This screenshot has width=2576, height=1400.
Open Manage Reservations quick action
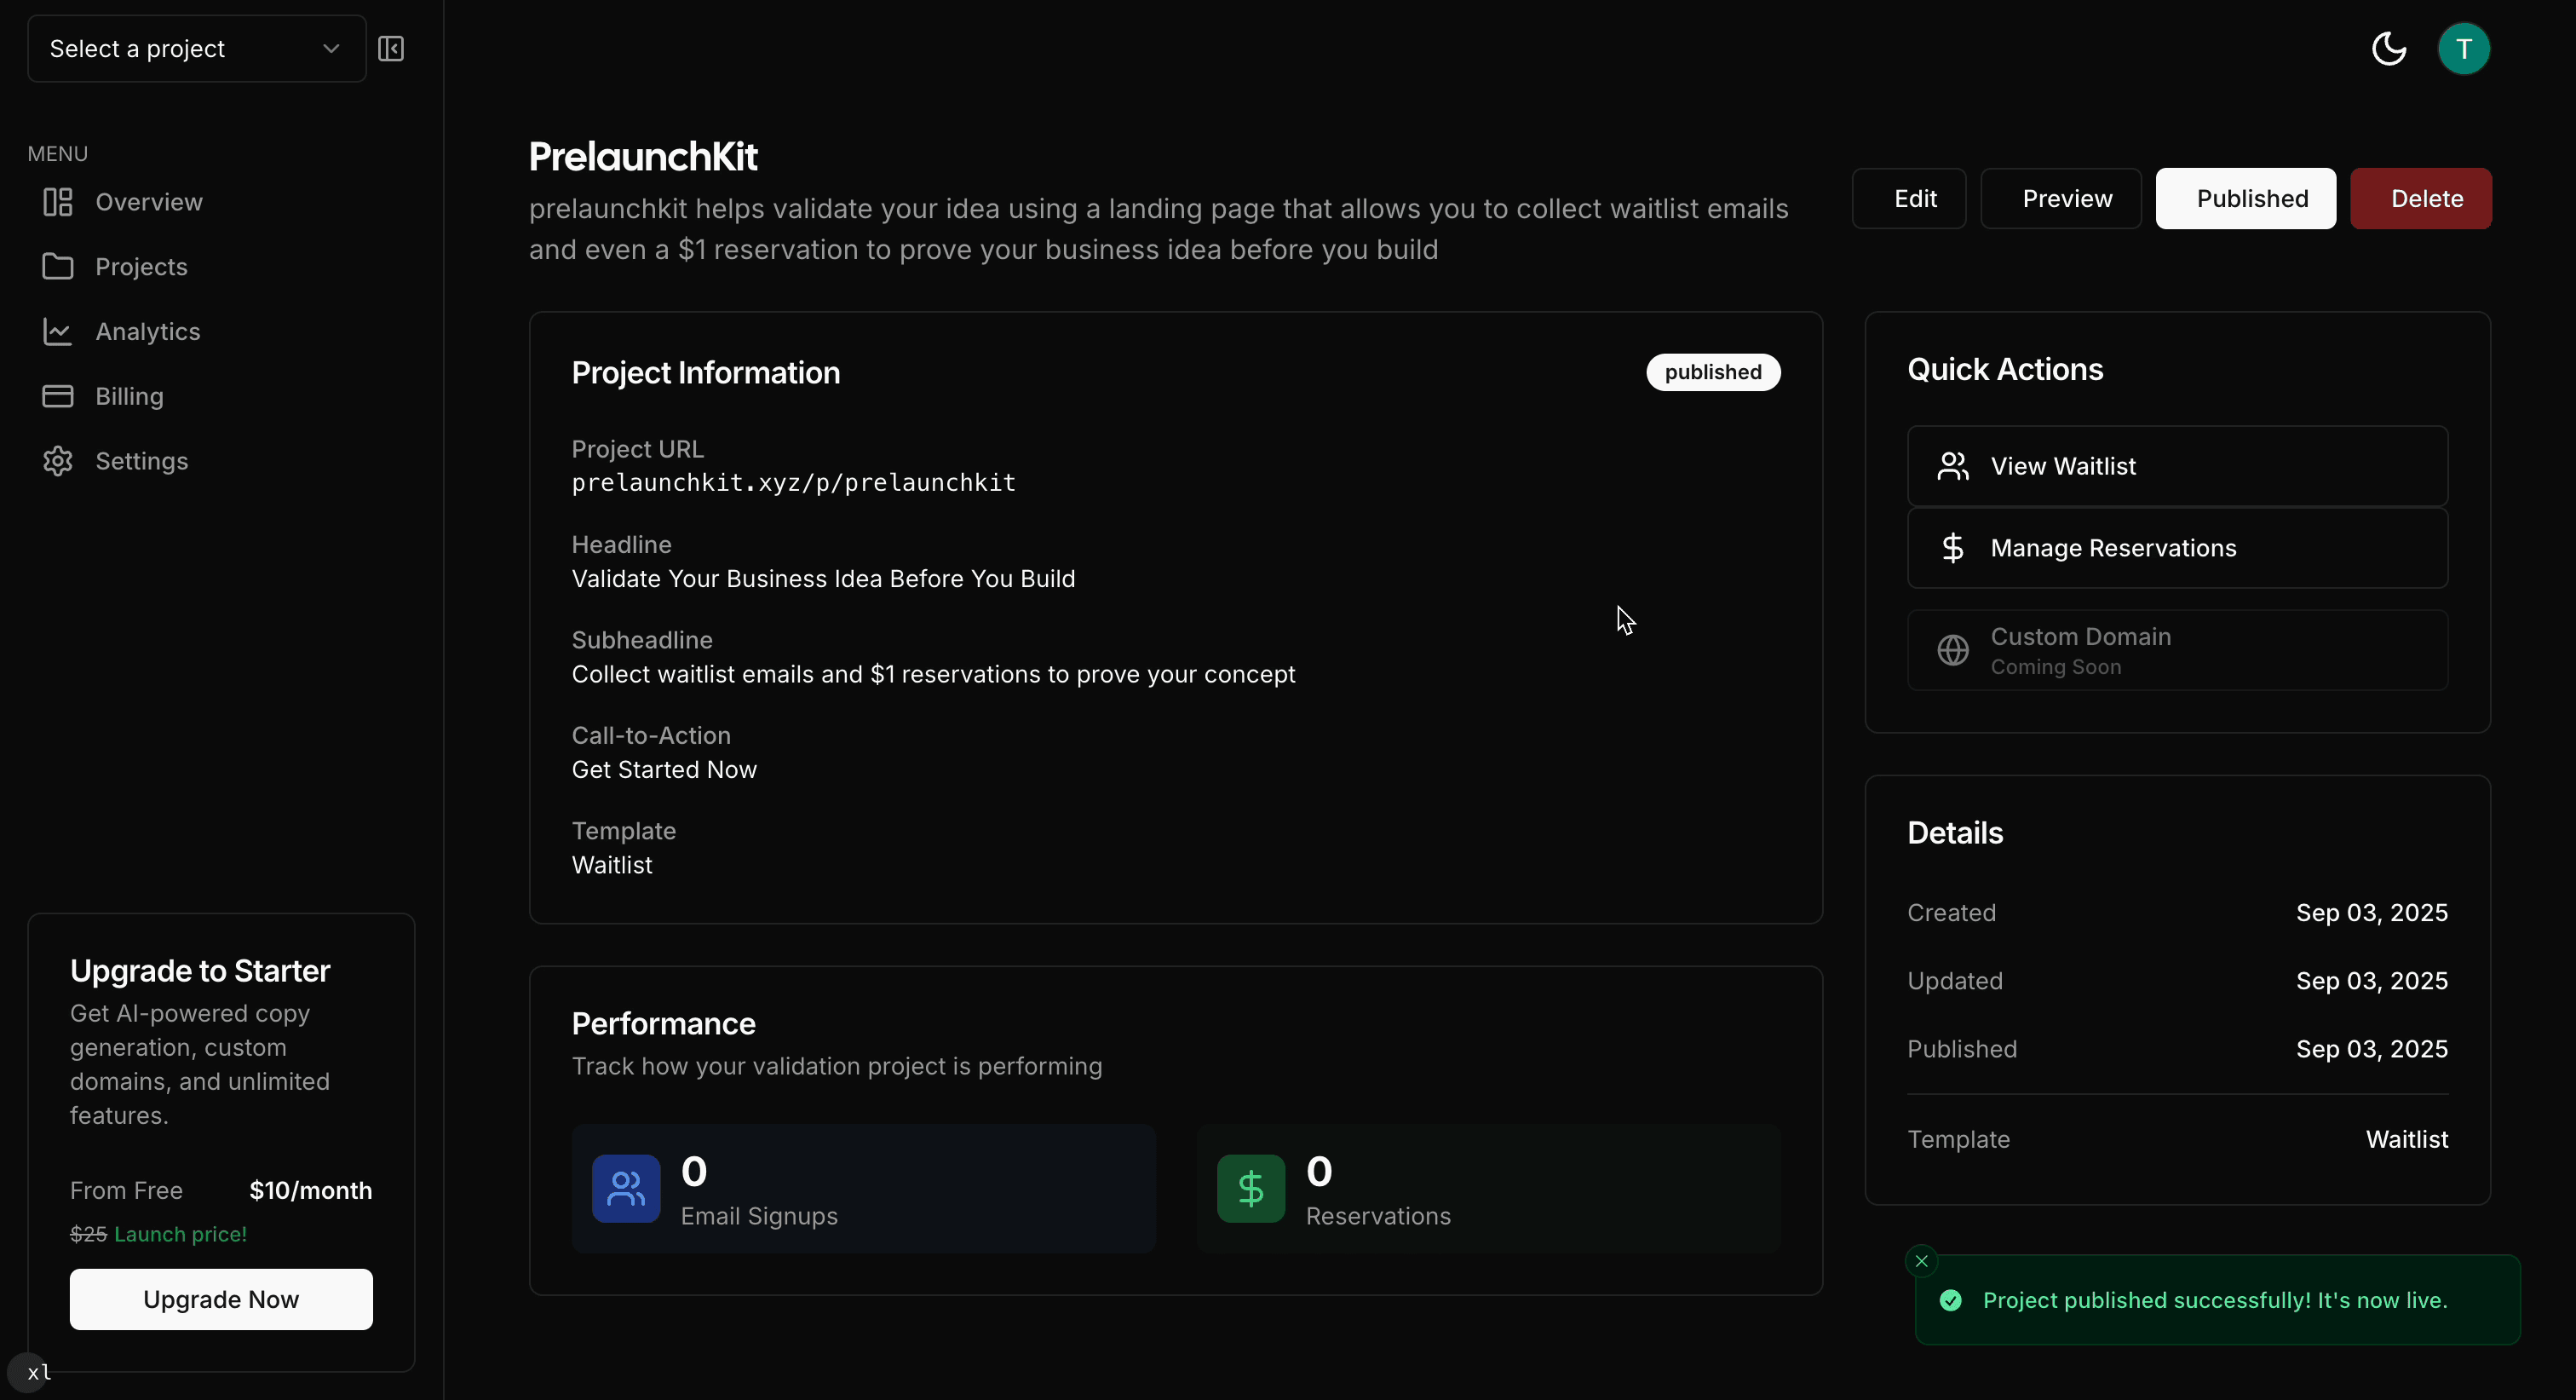(x=2176, y=547)
